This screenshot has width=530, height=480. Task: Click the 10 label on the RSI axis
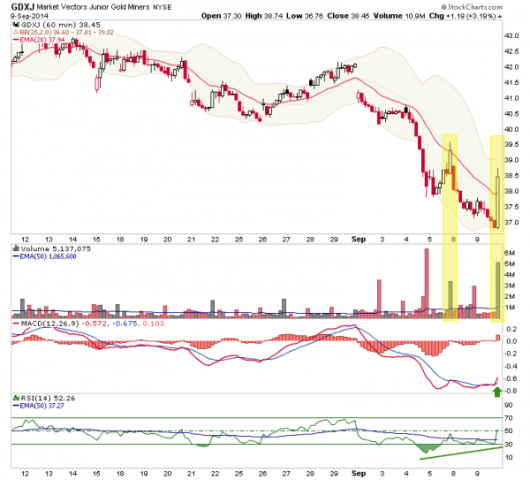[x=509, y=457]
